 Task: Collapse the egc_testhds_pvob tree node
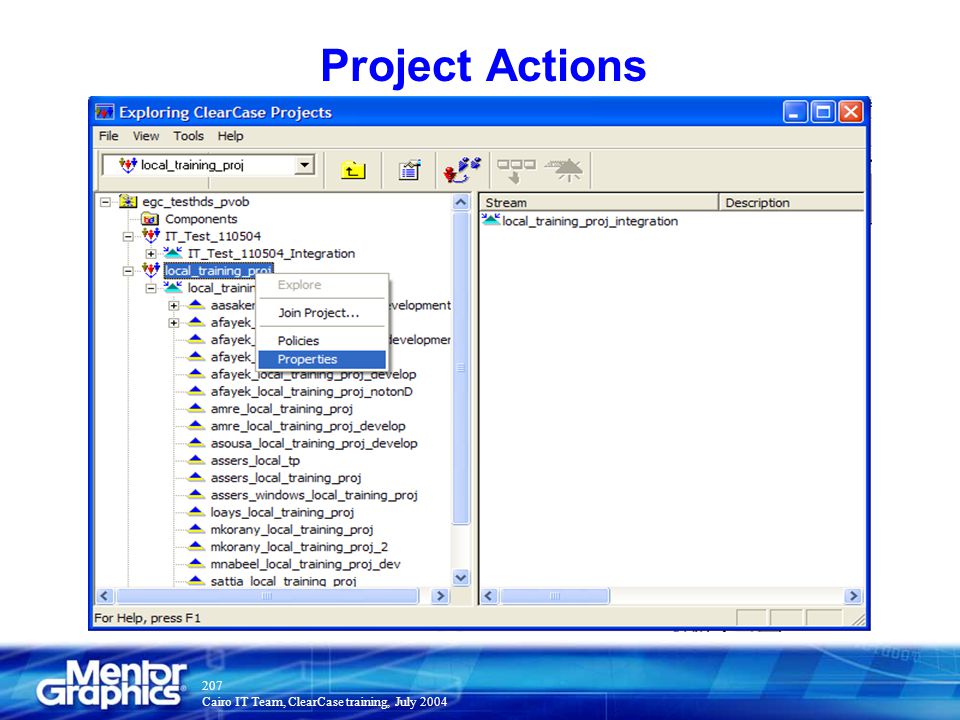click(x=105, y=201)
